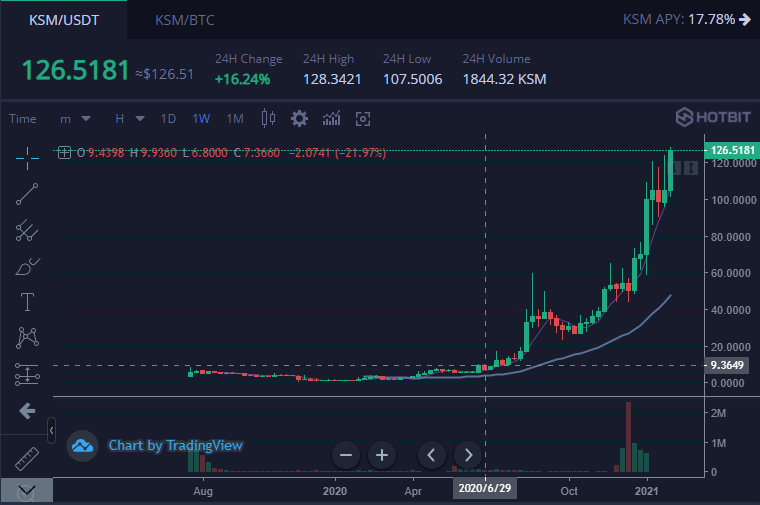Select the brush drawing tool
Viewport: 760px width, 505px height.
(27, 267)
